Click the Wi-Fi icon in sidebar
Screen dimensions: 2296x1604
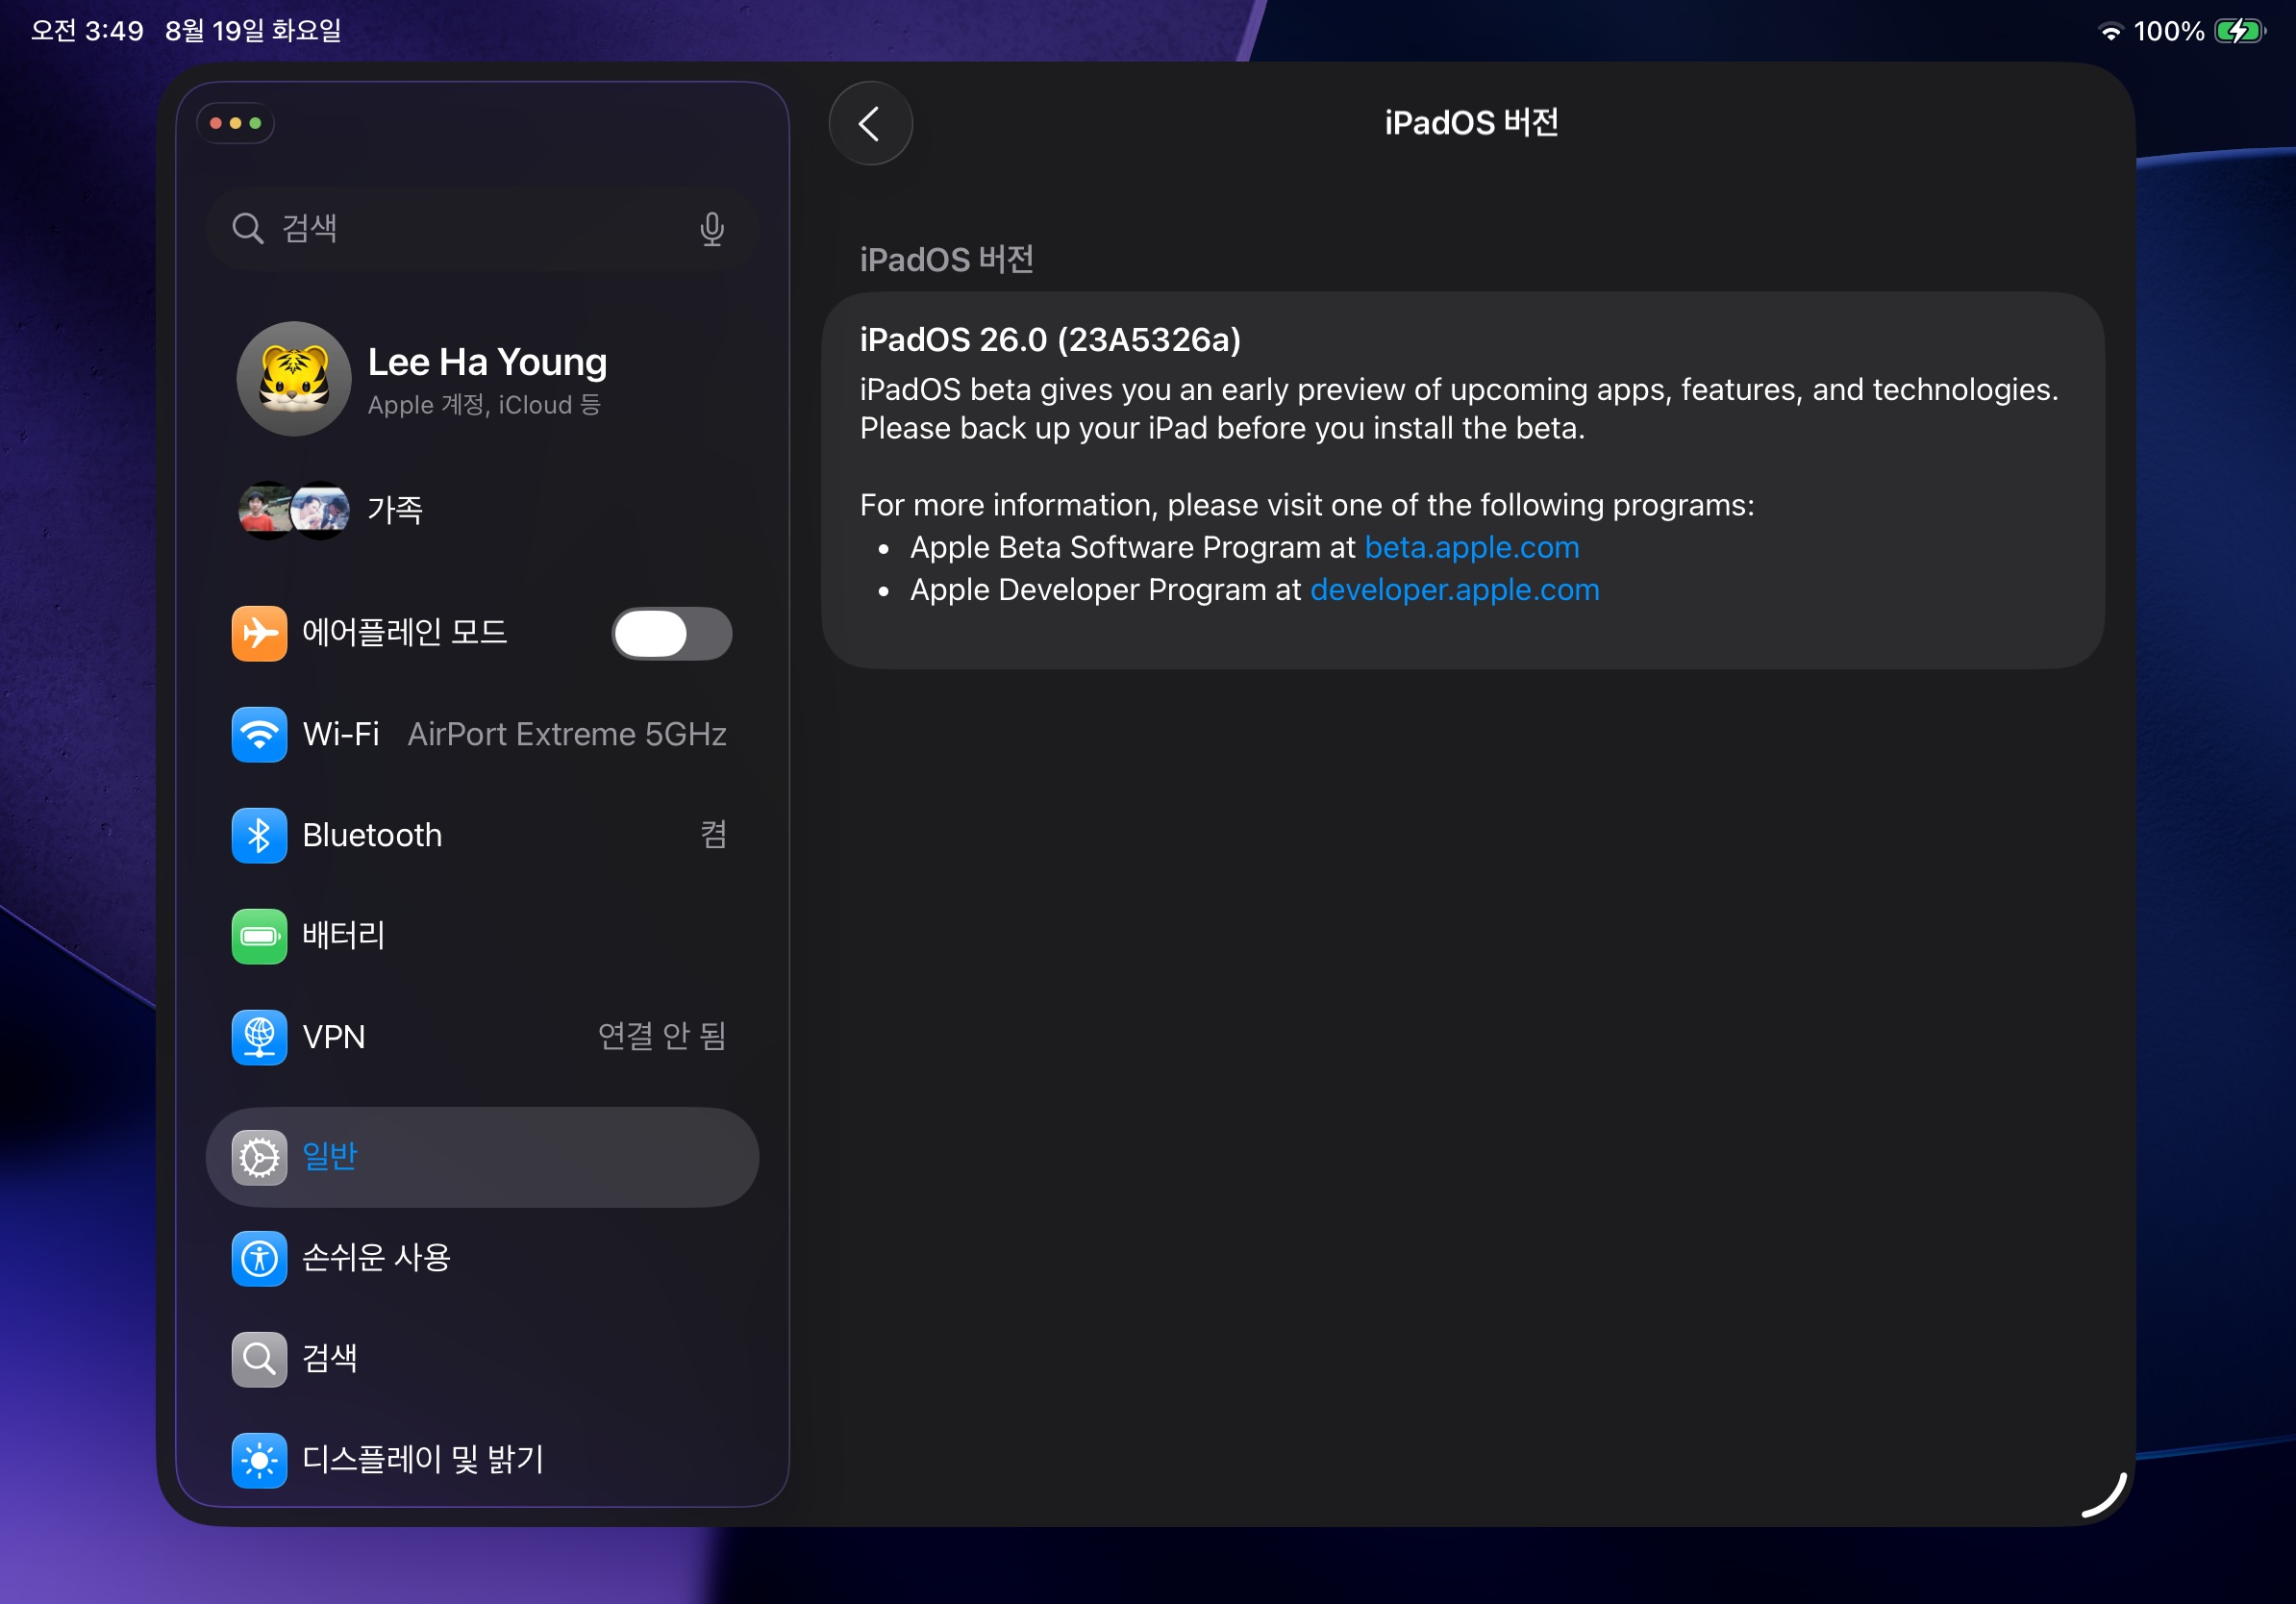point(259,734)
